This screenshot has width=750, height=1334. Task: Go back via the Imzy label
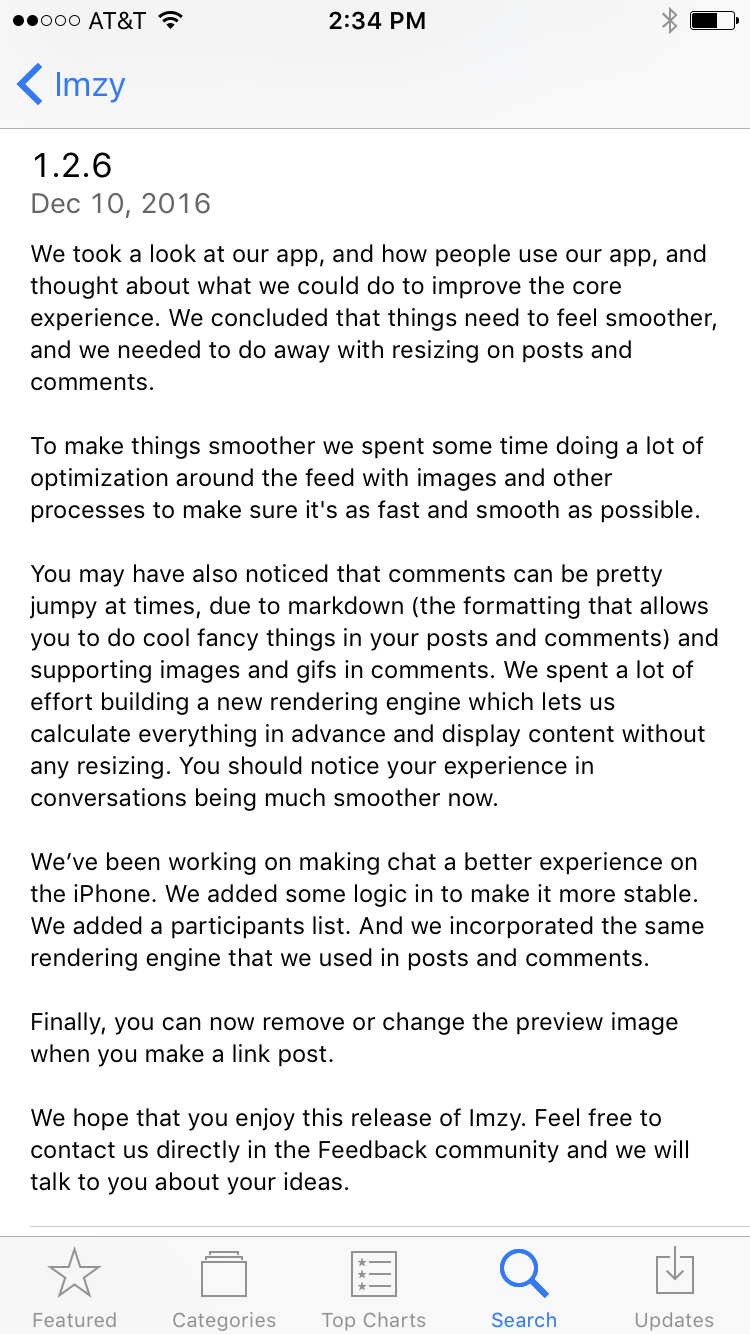click(89, 85)
